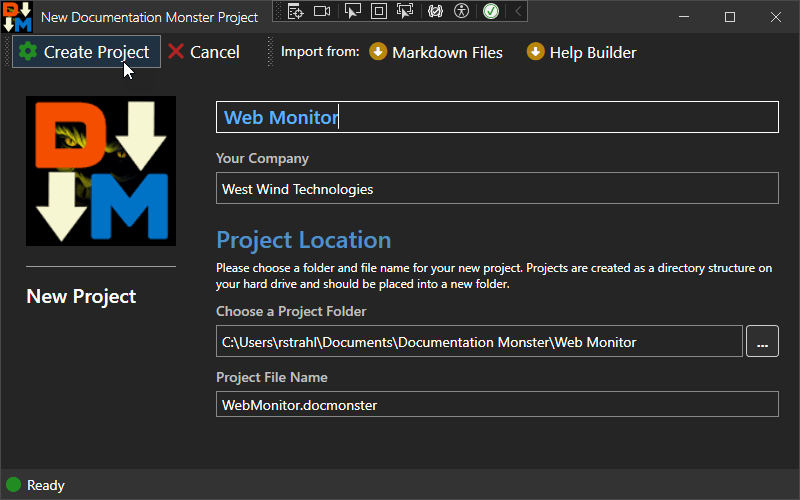Click the "Ready" status bar text
This screenshot has height=500, width=800.
tap(46, 485)
